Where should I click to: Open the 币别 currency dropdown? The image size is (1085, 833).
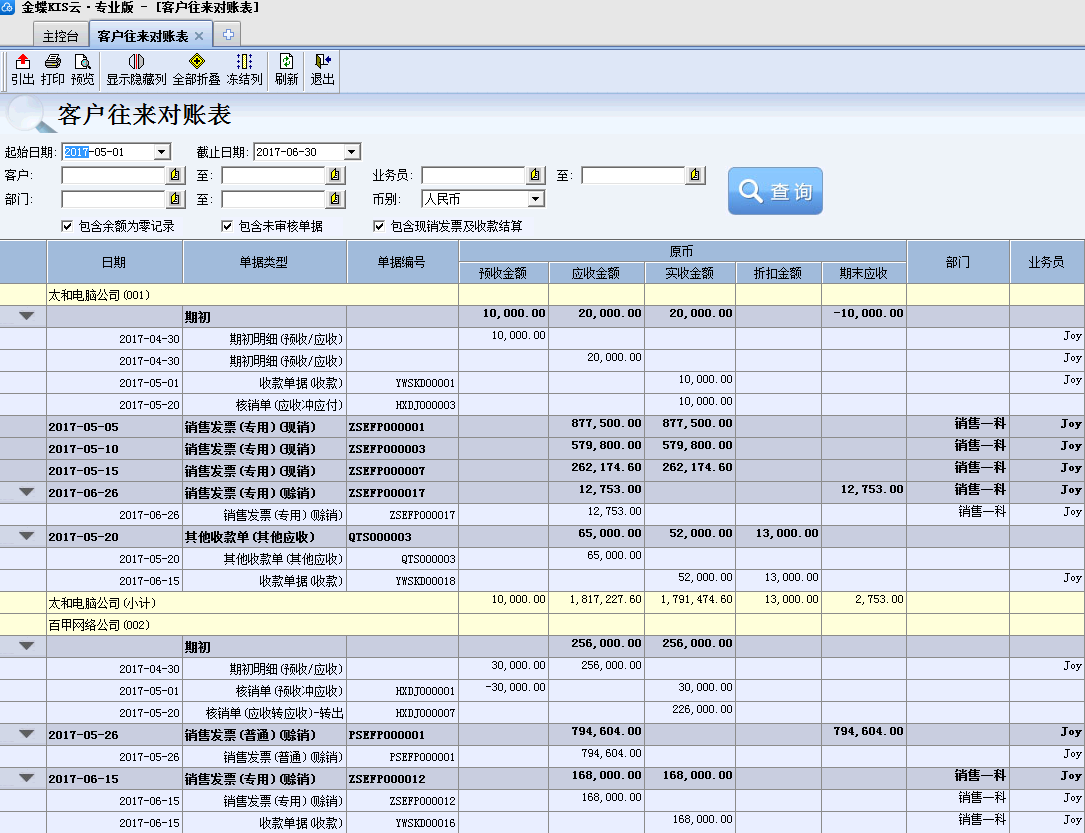click(536, 199)
